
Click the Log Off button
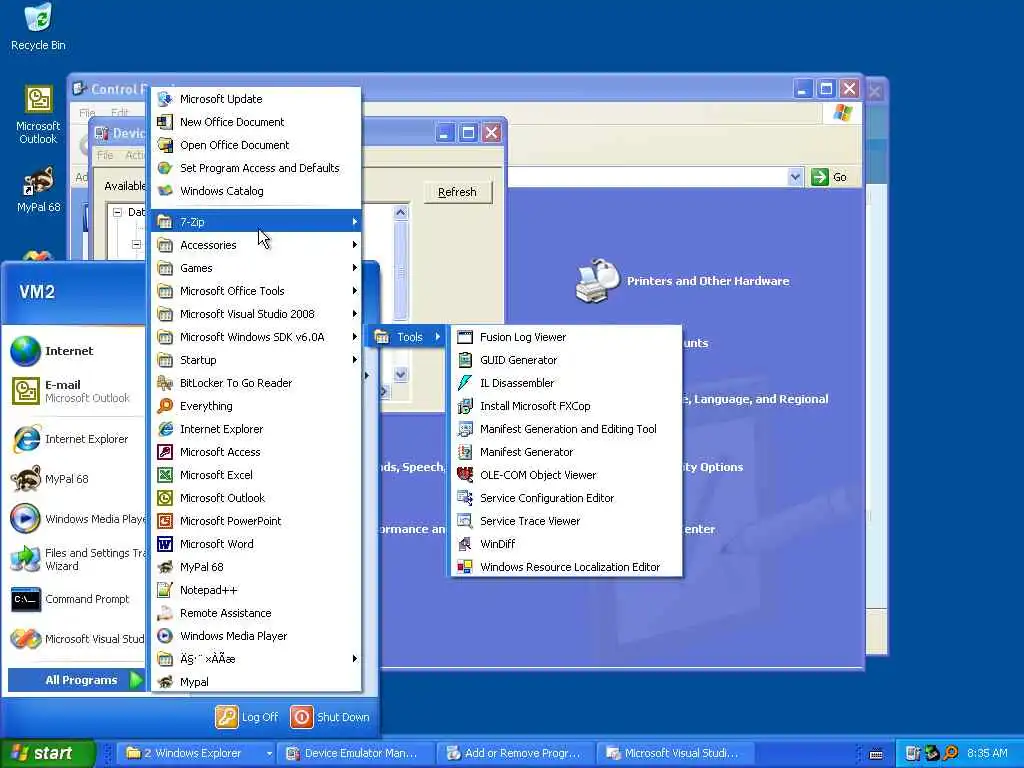click(x=247, y=717)
